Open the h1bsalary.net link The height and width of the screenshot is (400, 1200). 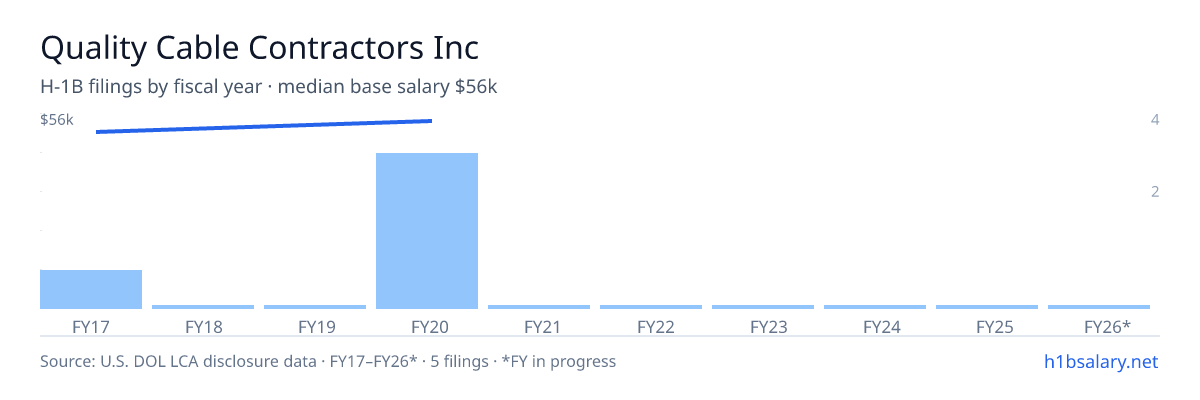[x=1100, y=361]
